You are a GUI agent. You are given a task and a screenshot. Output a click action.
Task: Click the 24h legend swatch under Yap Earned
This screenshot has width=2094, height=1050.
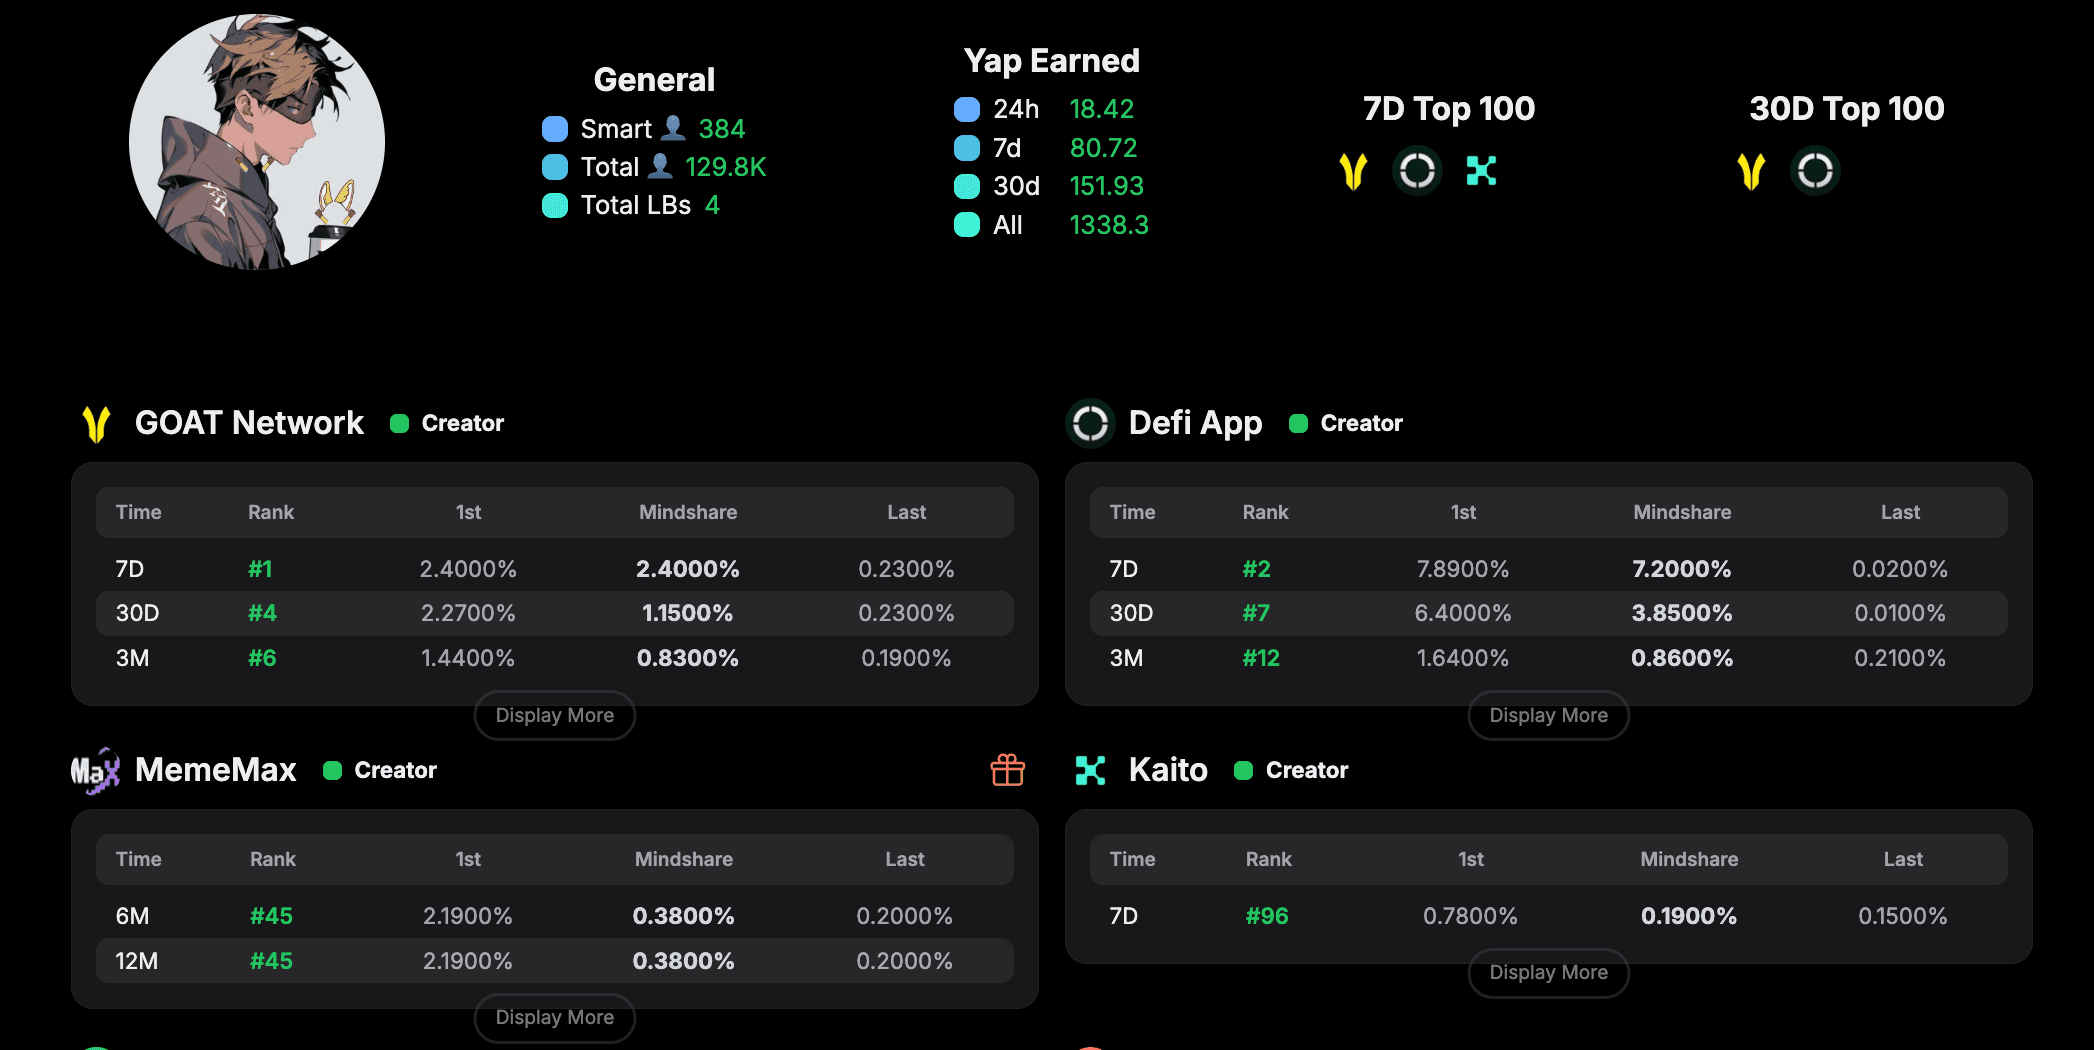(967, 109)
